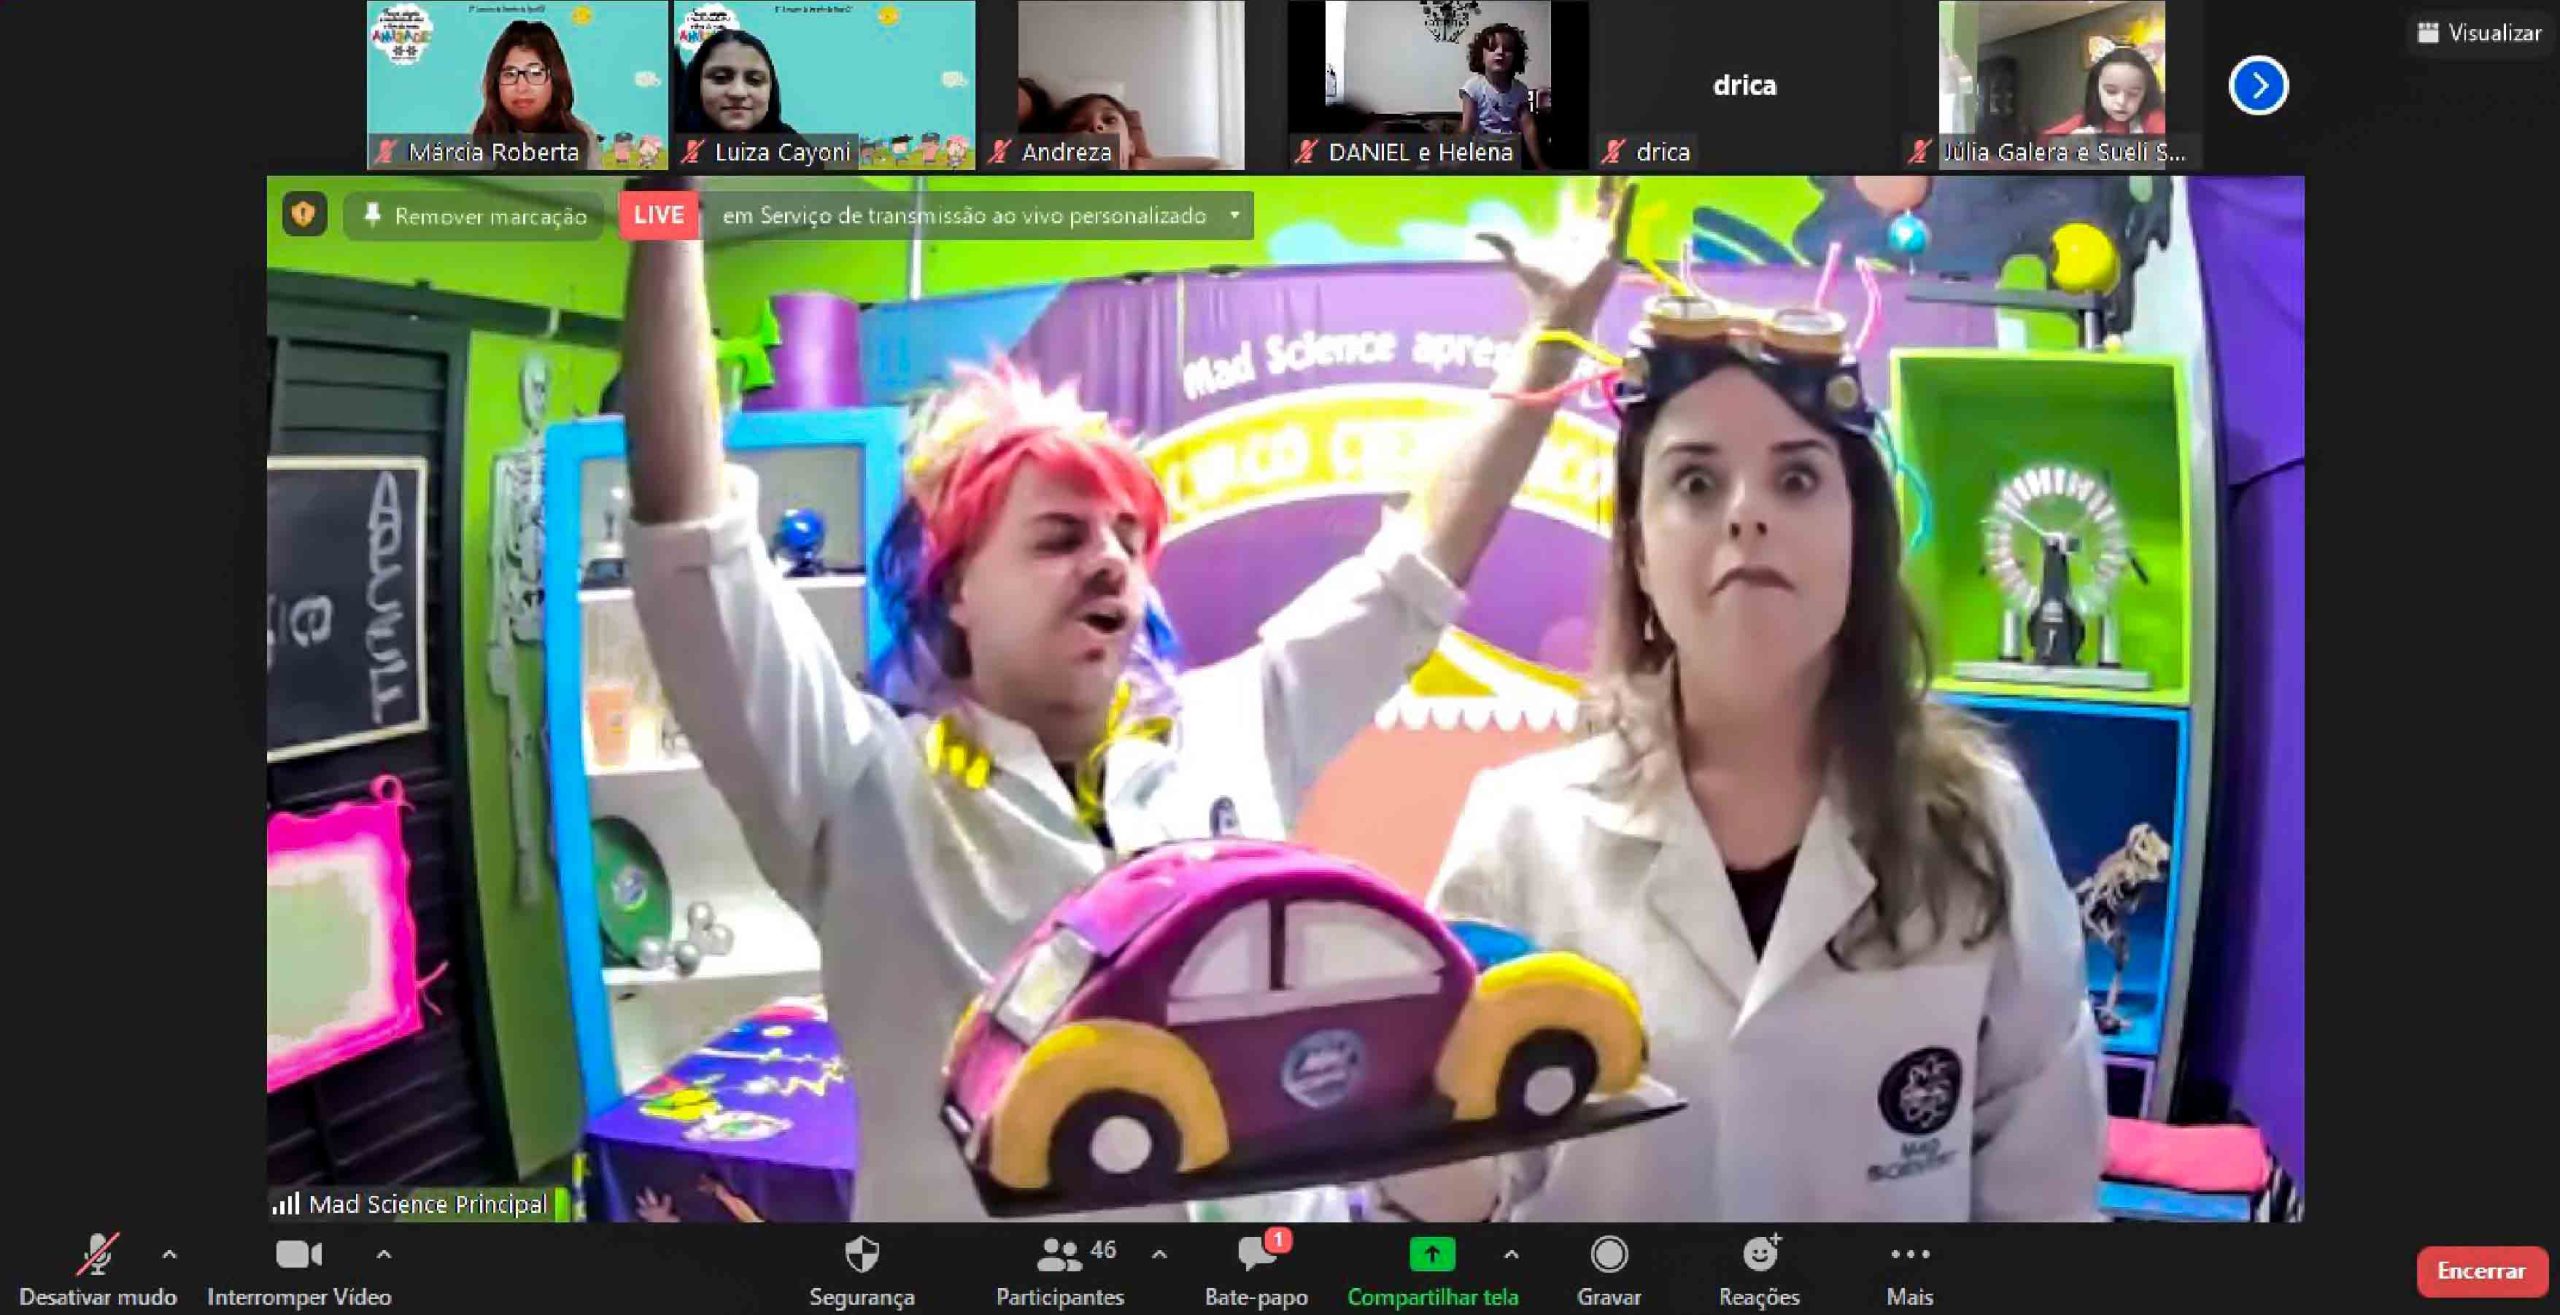Select Márcia Roberta's video thumbnail
2560x1315 pixels.
pyautogui.click(x=517, y=85)
